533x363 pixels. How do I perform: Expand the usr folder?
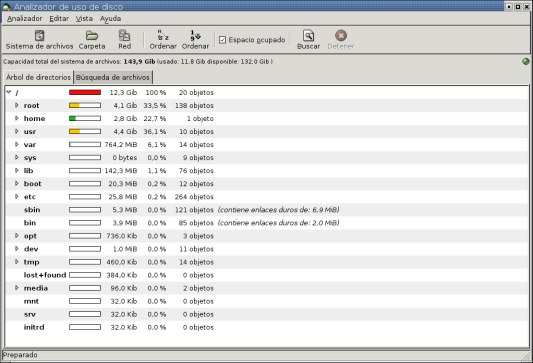click(17, 131)
